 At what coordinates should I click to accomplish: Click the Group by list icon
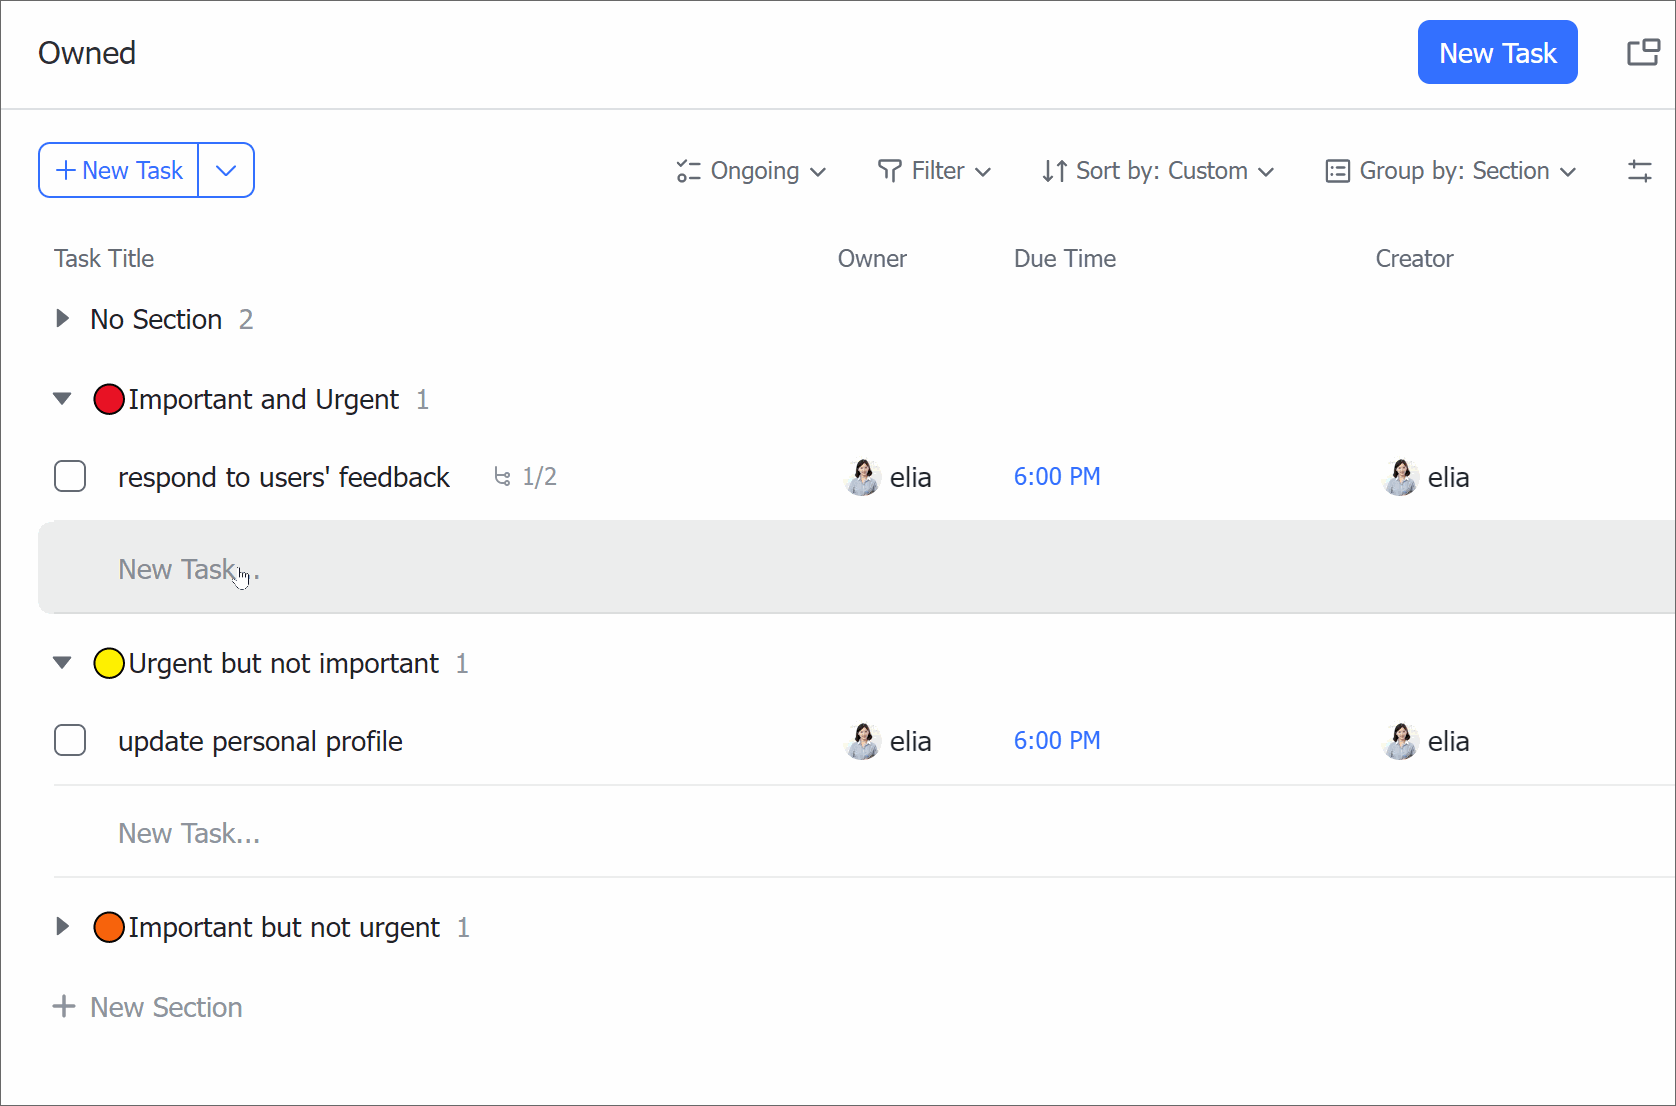pos(1335,171)
